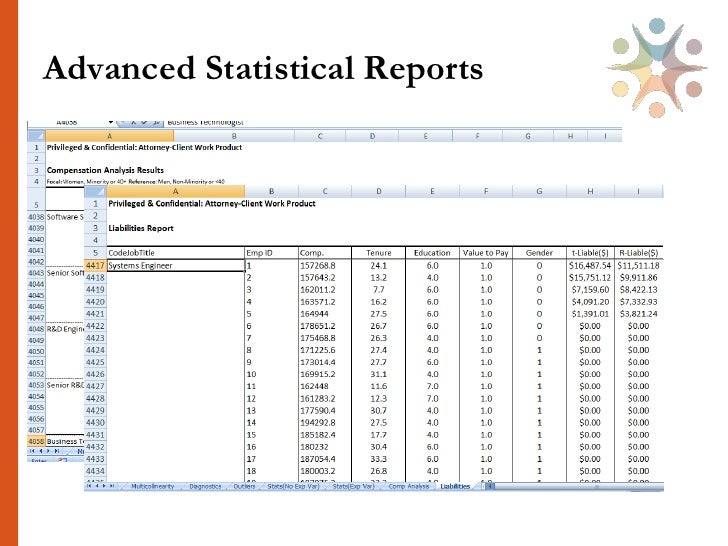Click the 194292.8 compensation cell
728x546 pixels.
325,422
